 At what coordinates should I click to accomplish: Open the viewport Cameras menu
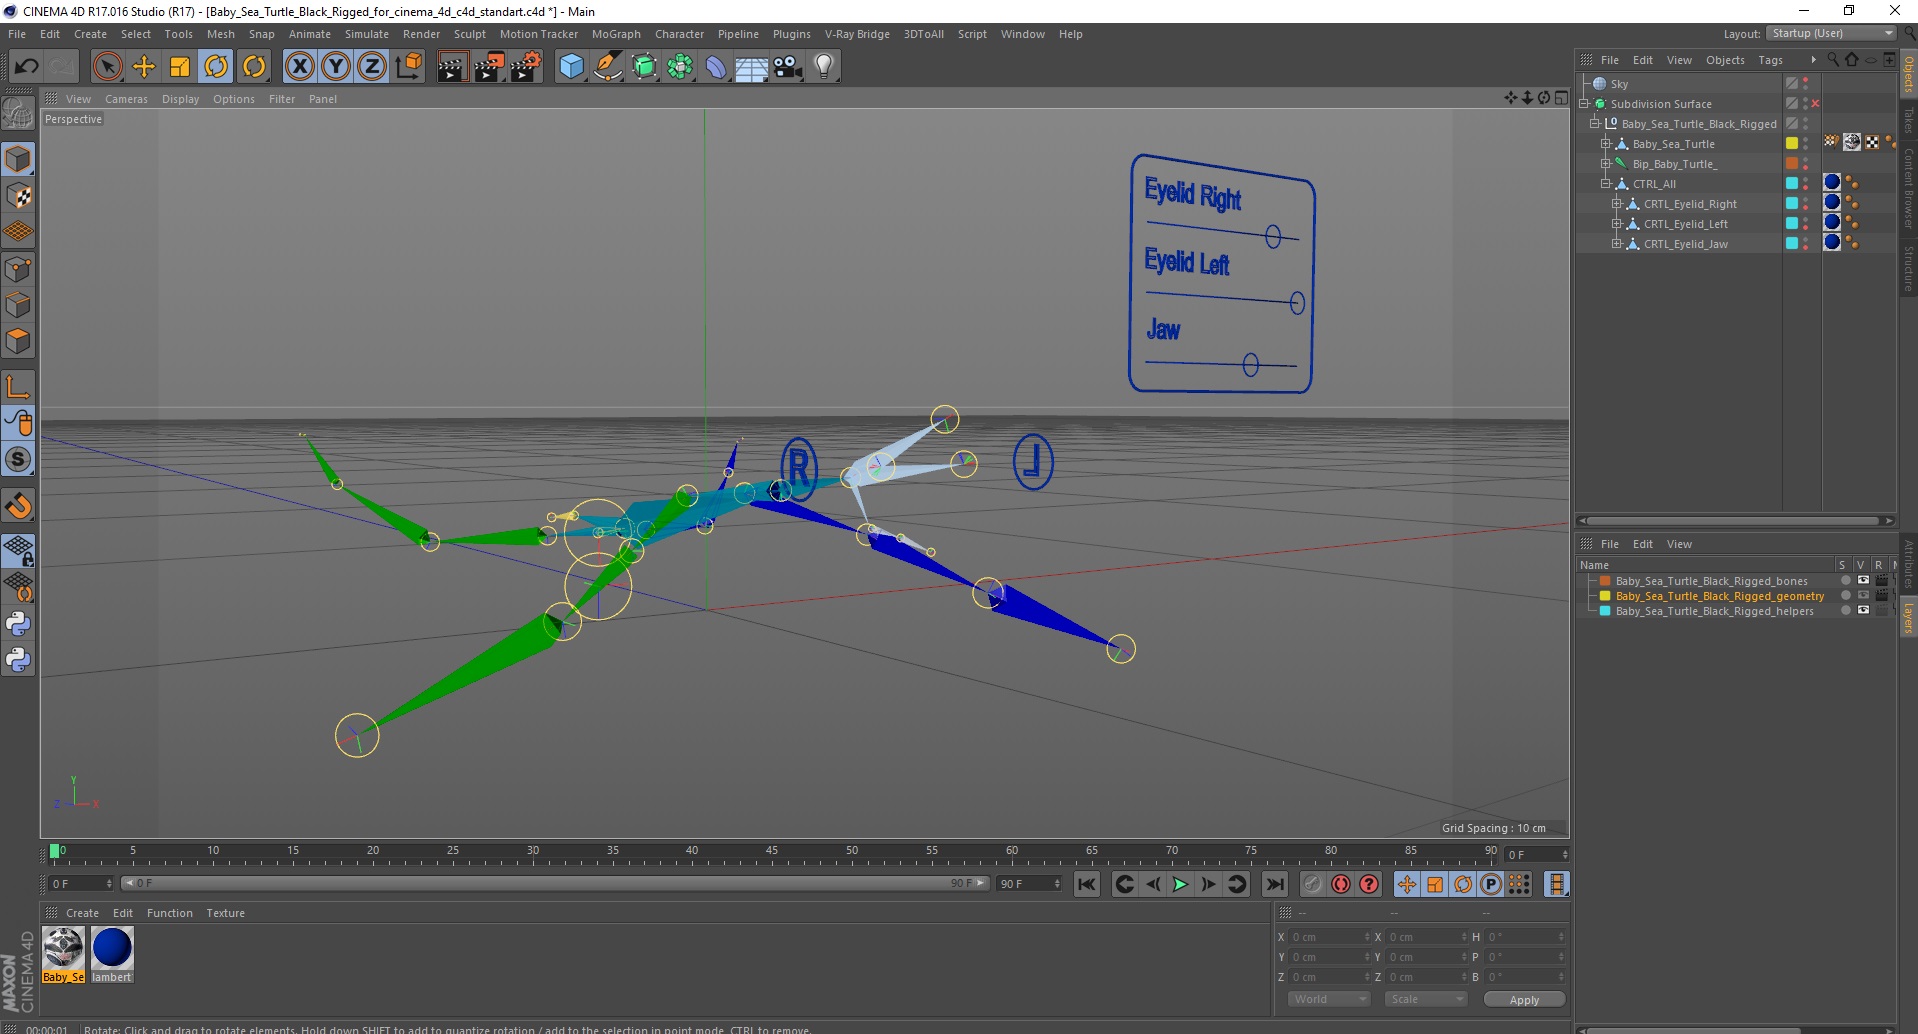coord(126,99)
